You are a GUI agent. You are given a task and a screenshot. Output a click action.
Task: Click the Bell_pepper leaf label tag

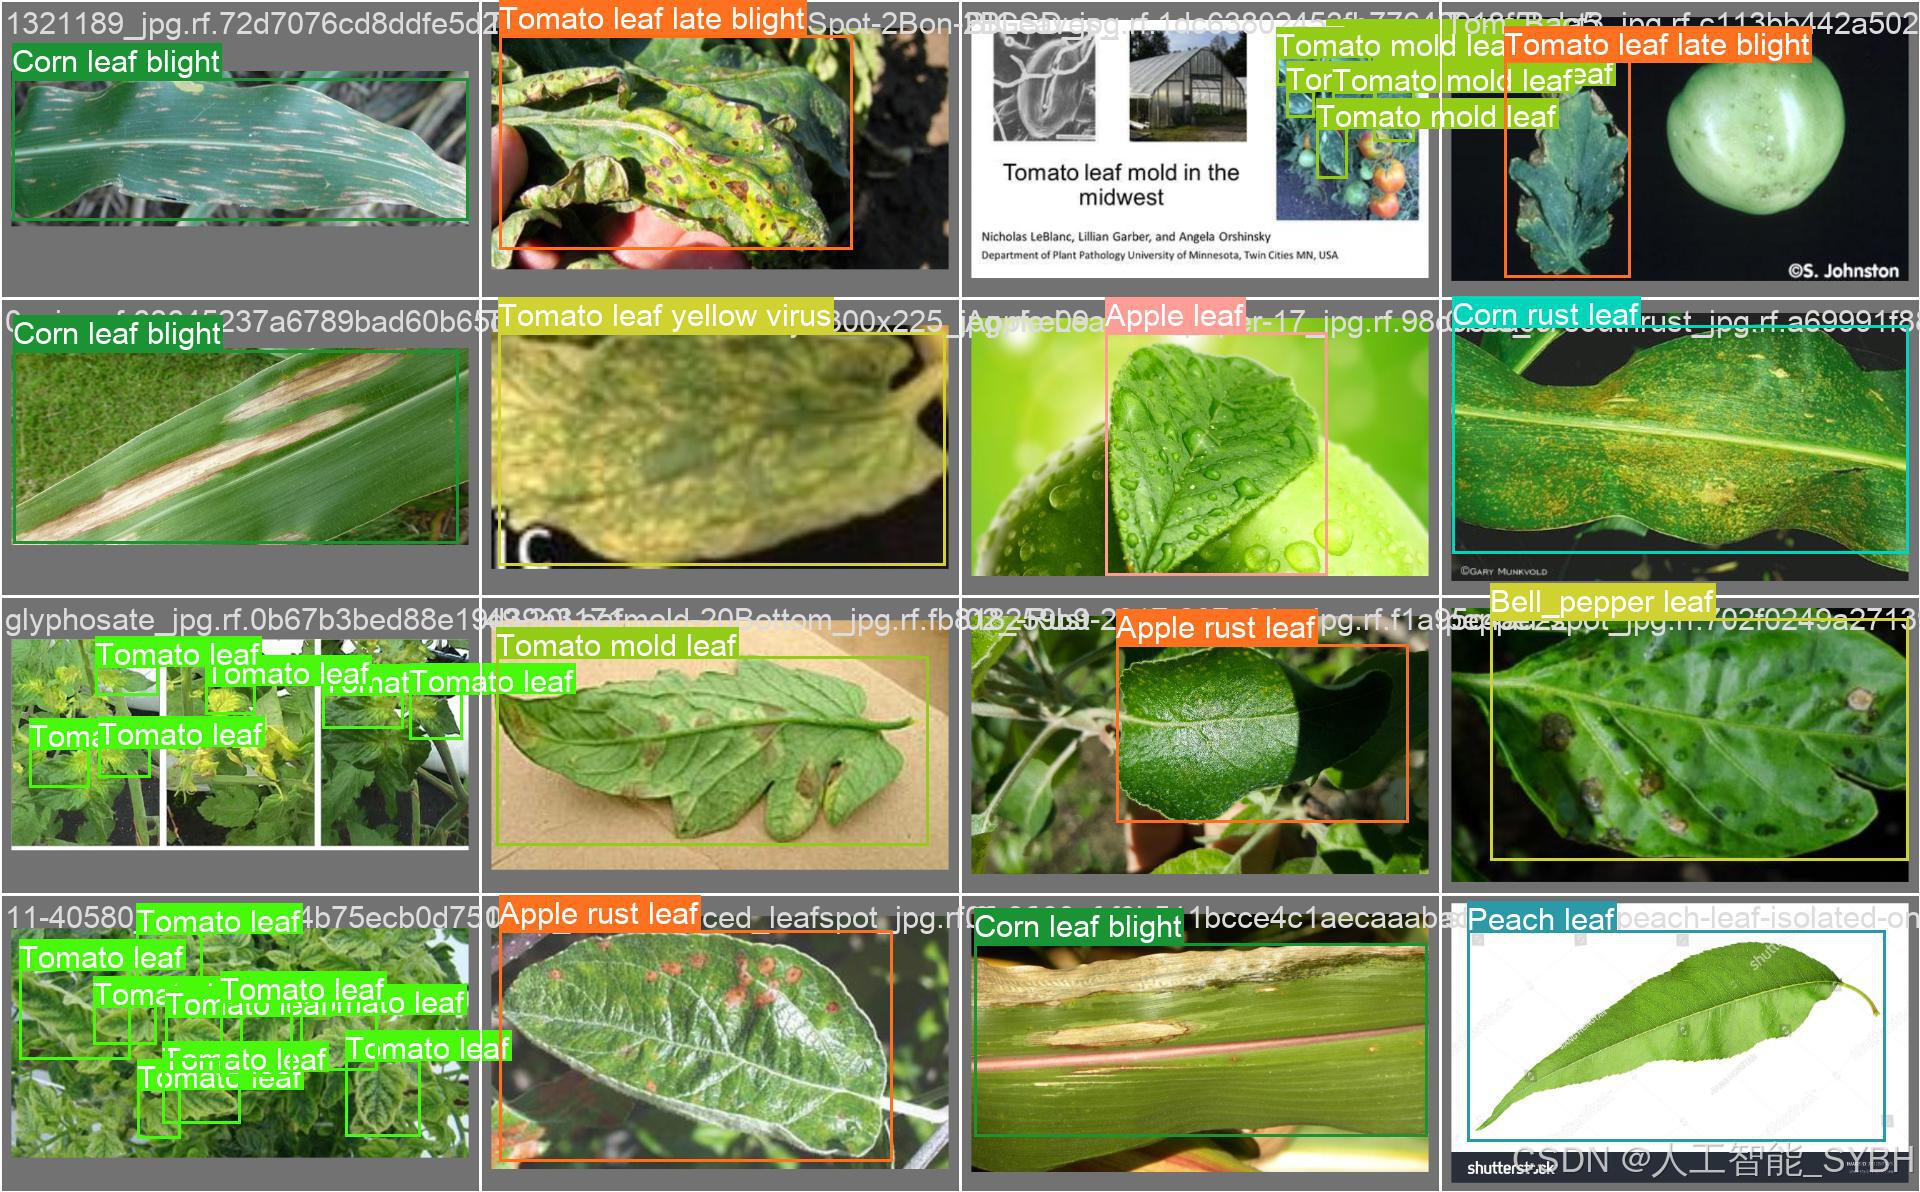(x=1602, y=602)
